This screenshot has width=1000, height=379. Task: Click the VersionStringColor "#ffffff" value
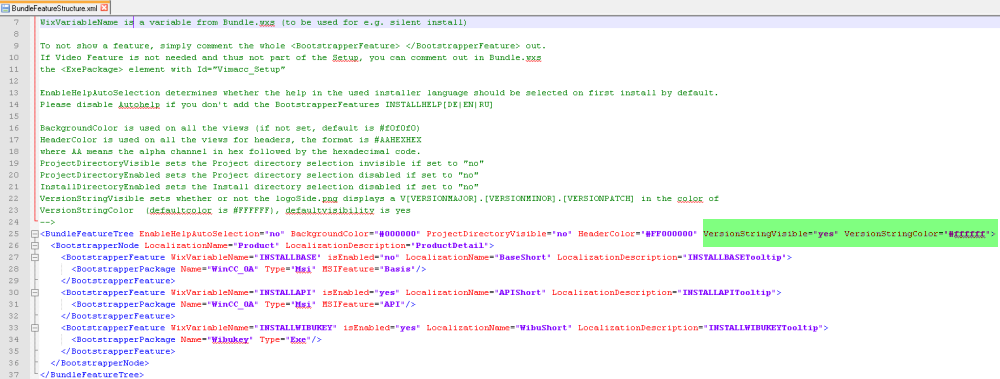click(966, 234)
